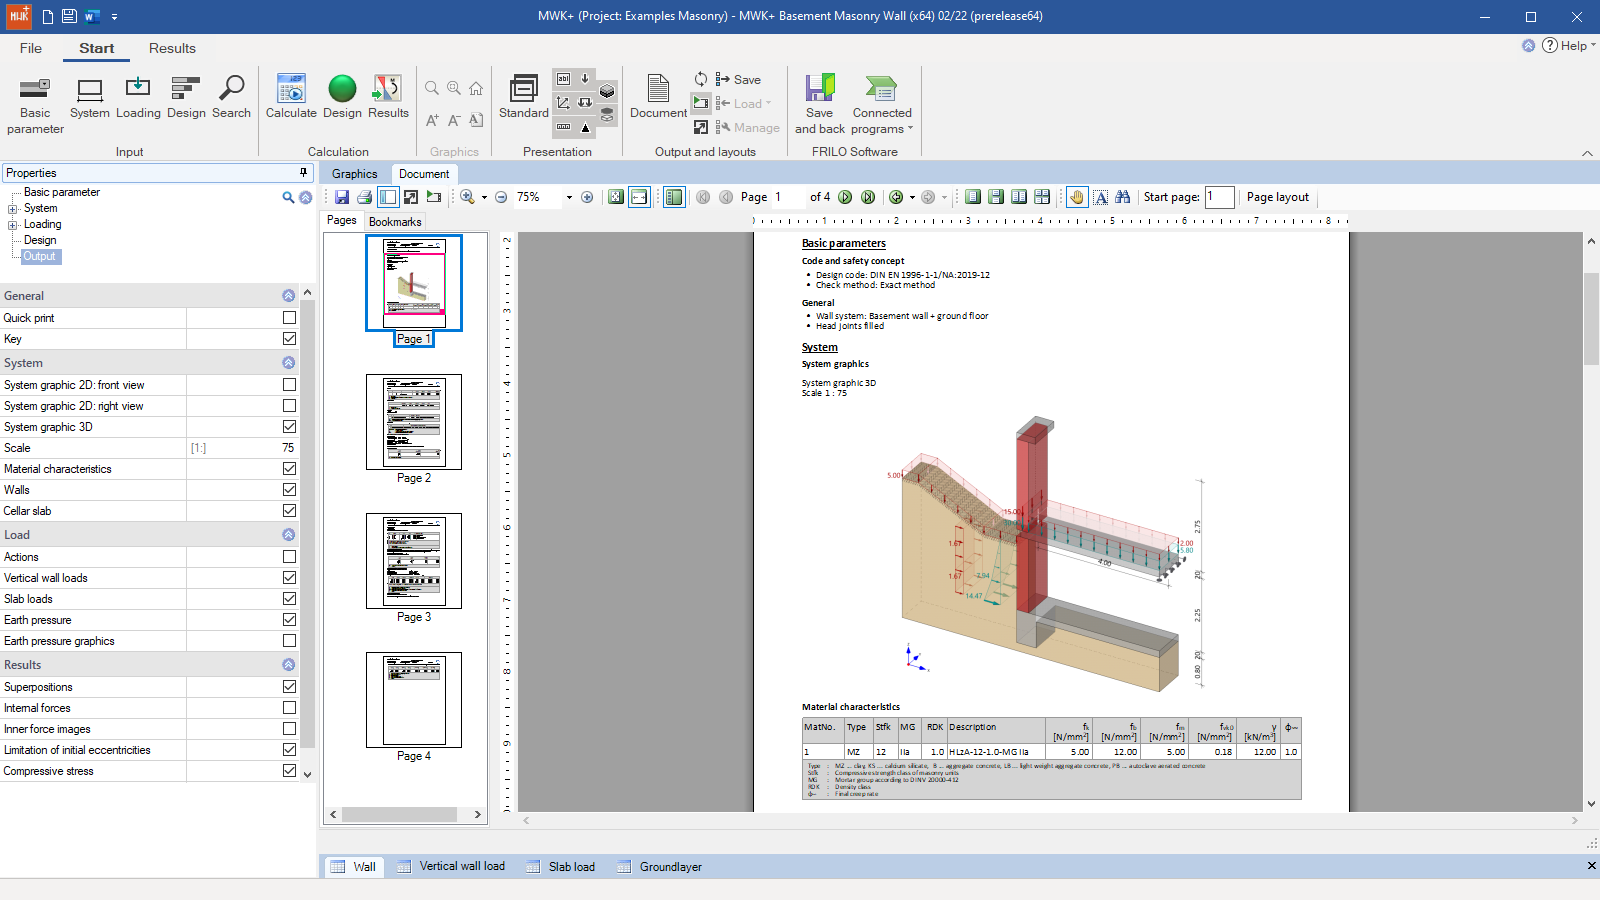Click Save and back in FRILO Software
1600x900 pixels.
pos(820,105)
